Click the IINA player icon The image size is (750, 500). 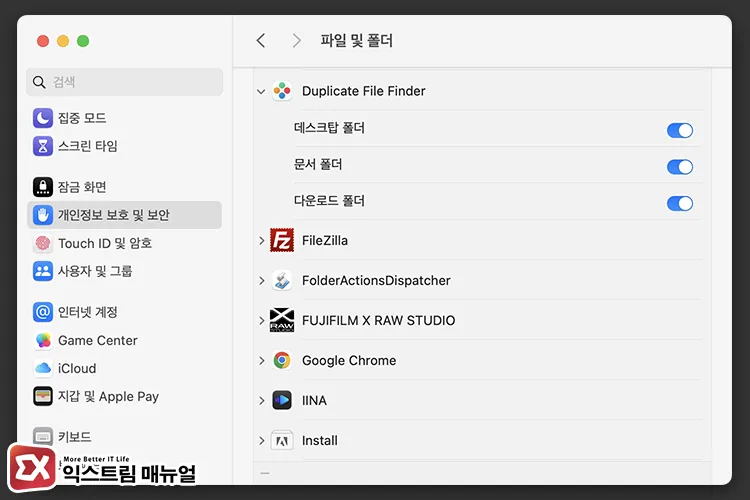click(282, 400)
